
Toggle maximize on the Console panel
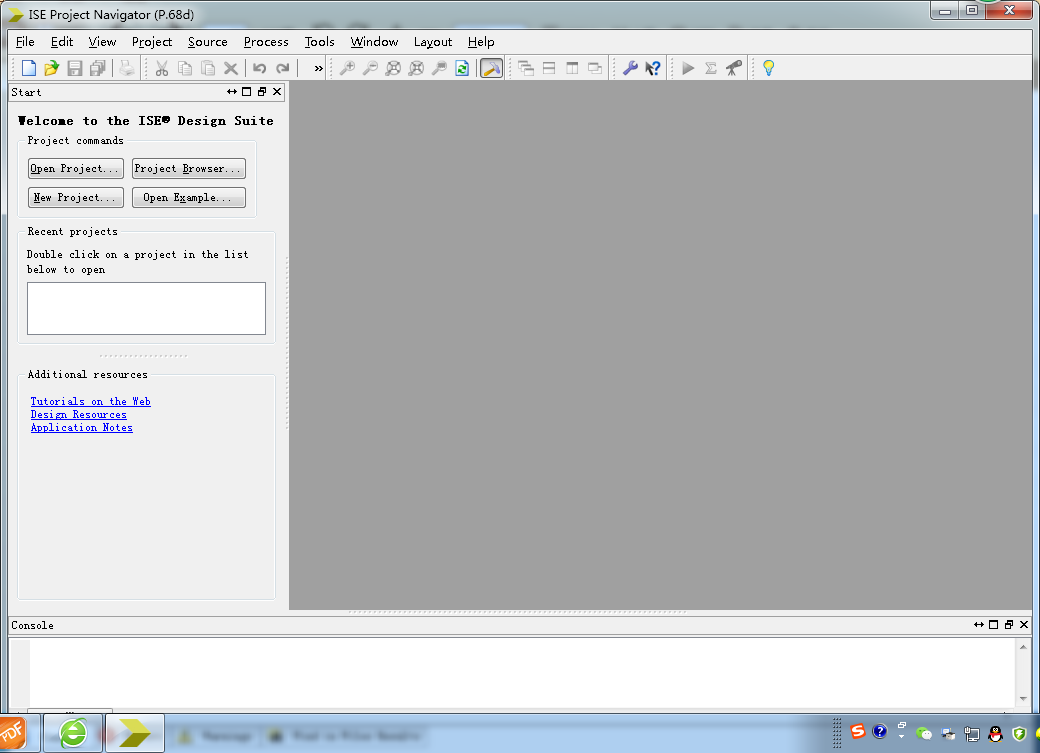[993, 625]
